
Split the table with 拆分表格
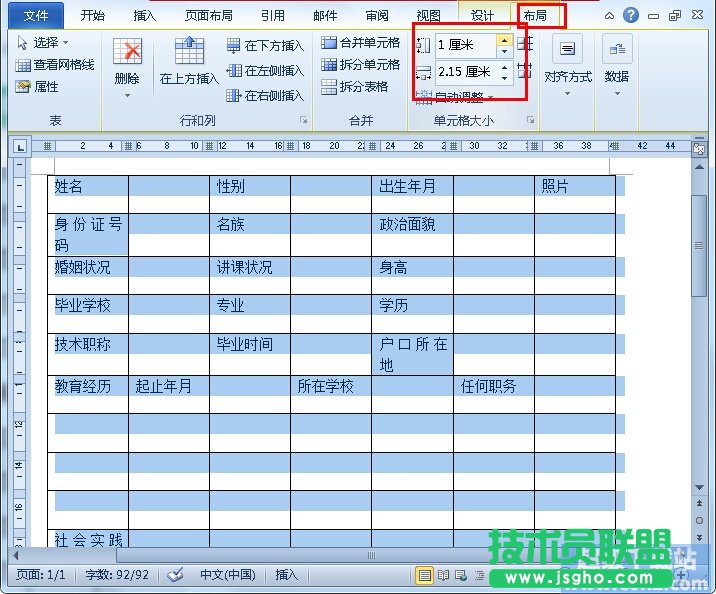pyautogui.click(x=355, y=87)
